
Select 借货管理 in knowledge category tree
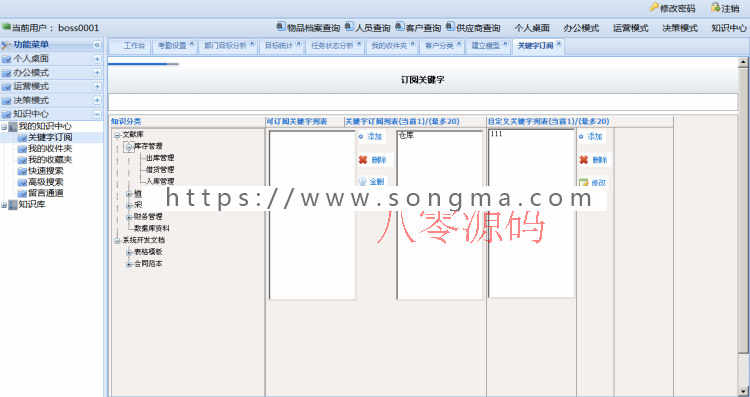point(160,170)
